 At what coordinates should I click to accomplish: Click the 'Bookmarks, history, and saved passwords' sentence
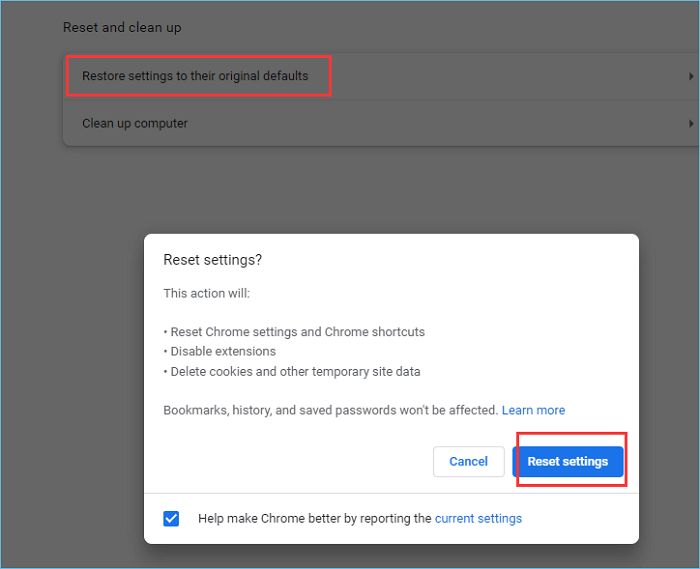(x=330, y=410)
